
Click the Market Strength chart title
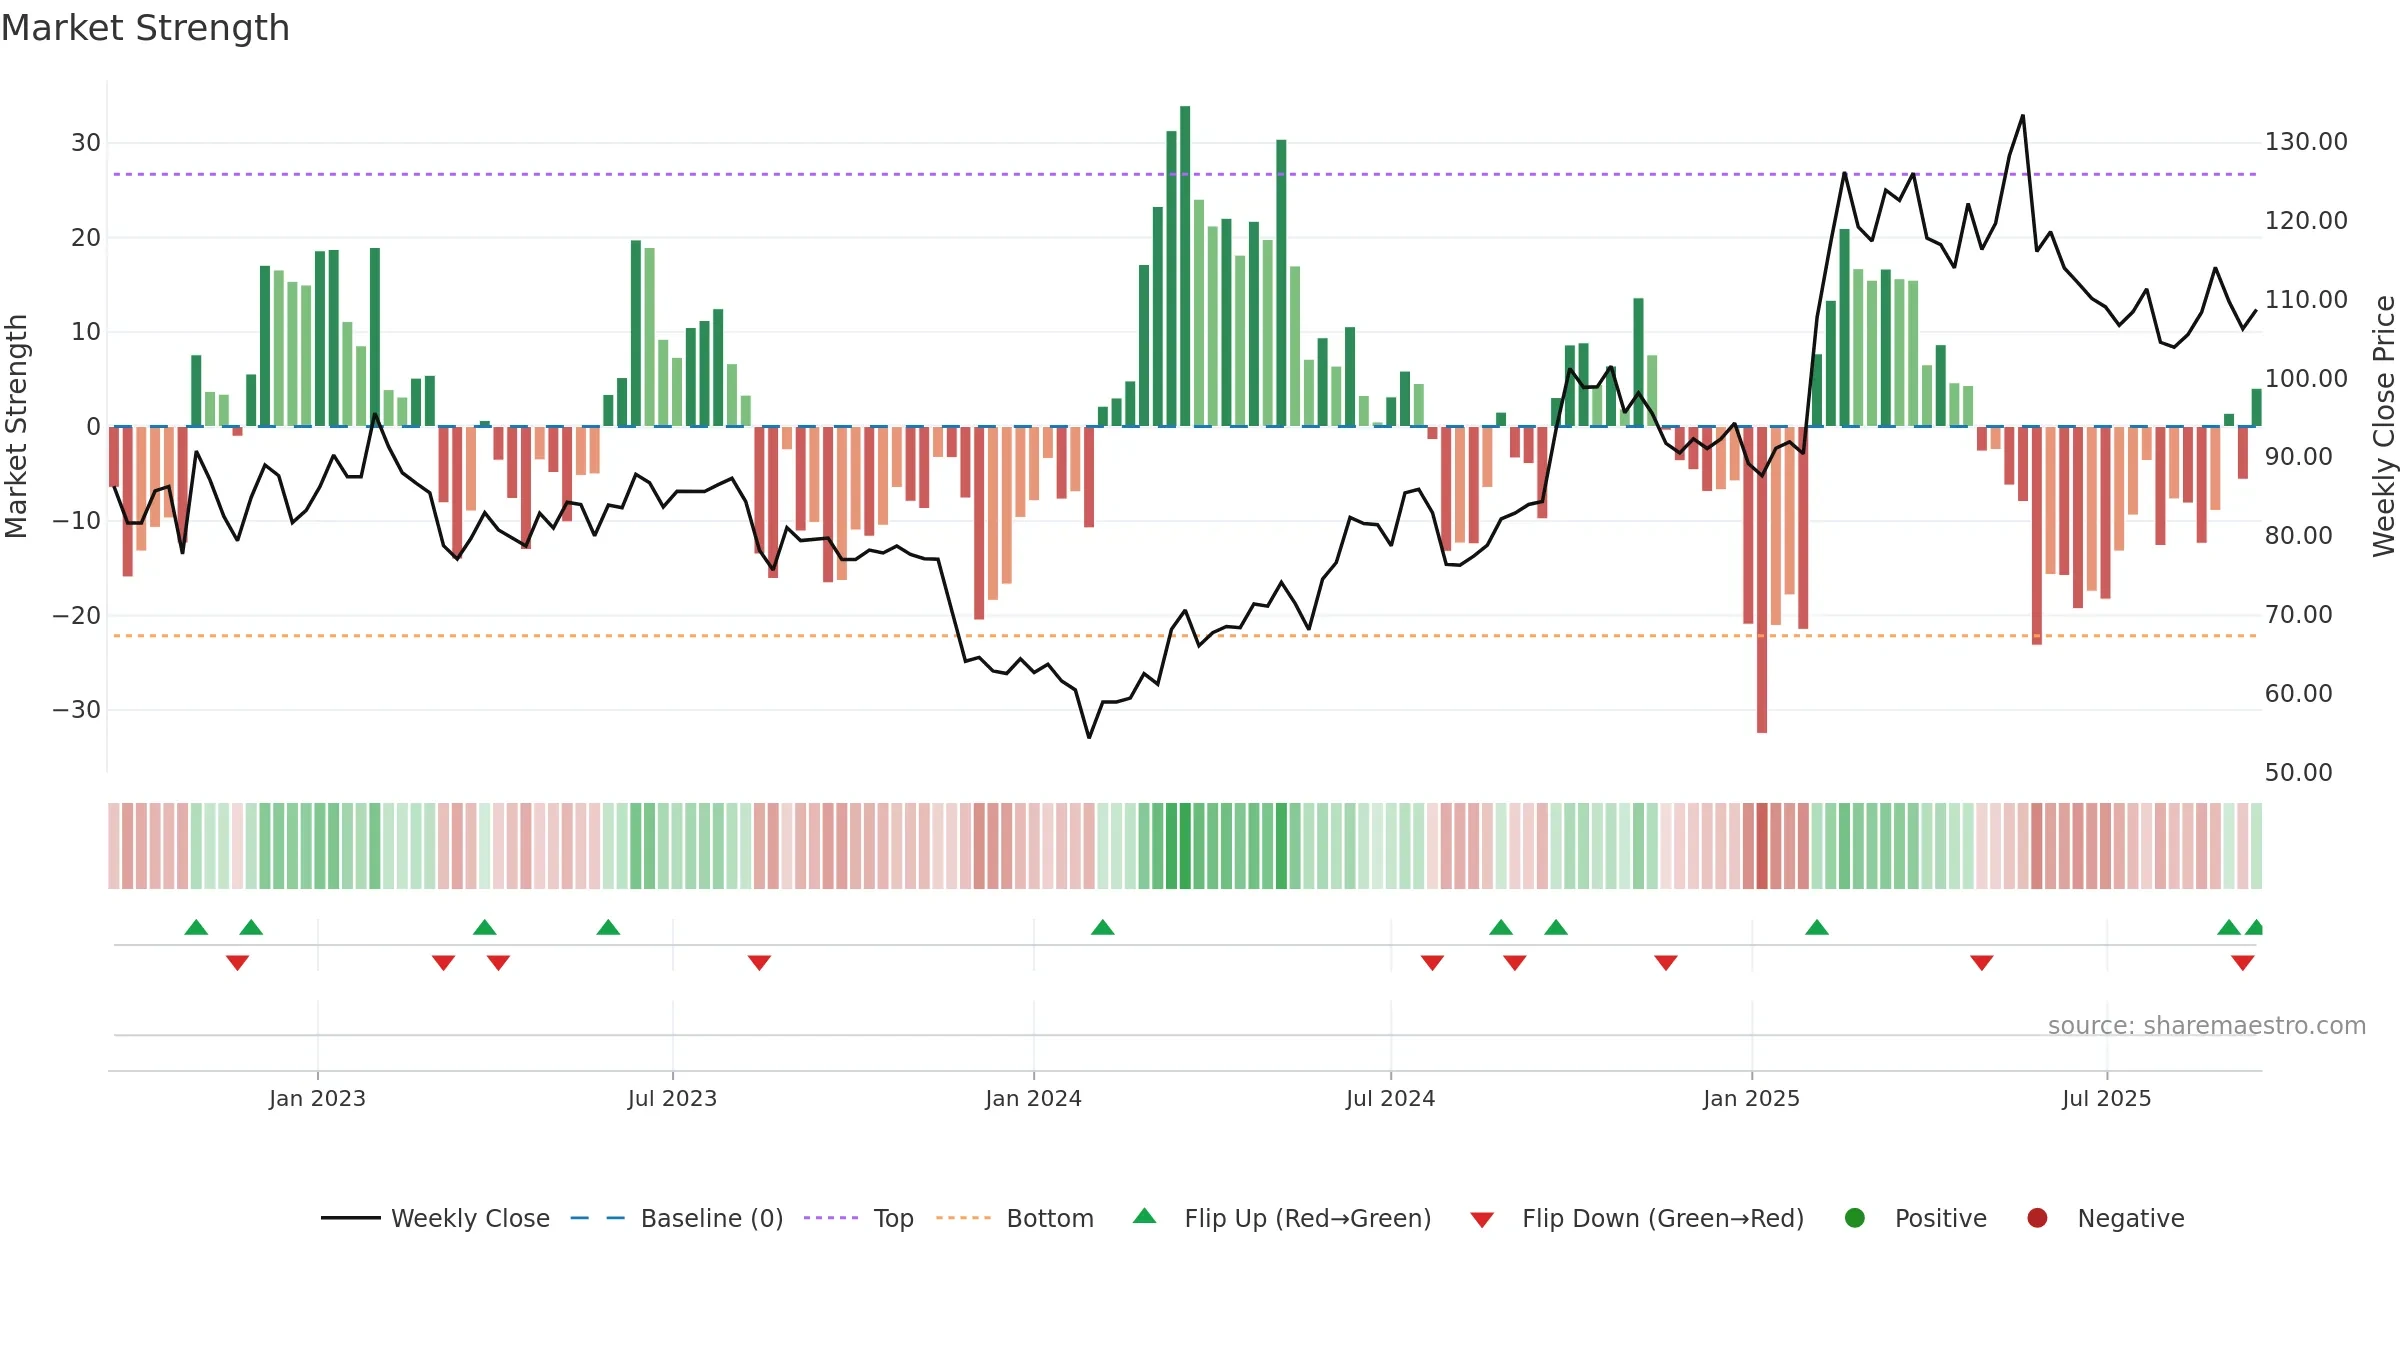tap(145, 28)
